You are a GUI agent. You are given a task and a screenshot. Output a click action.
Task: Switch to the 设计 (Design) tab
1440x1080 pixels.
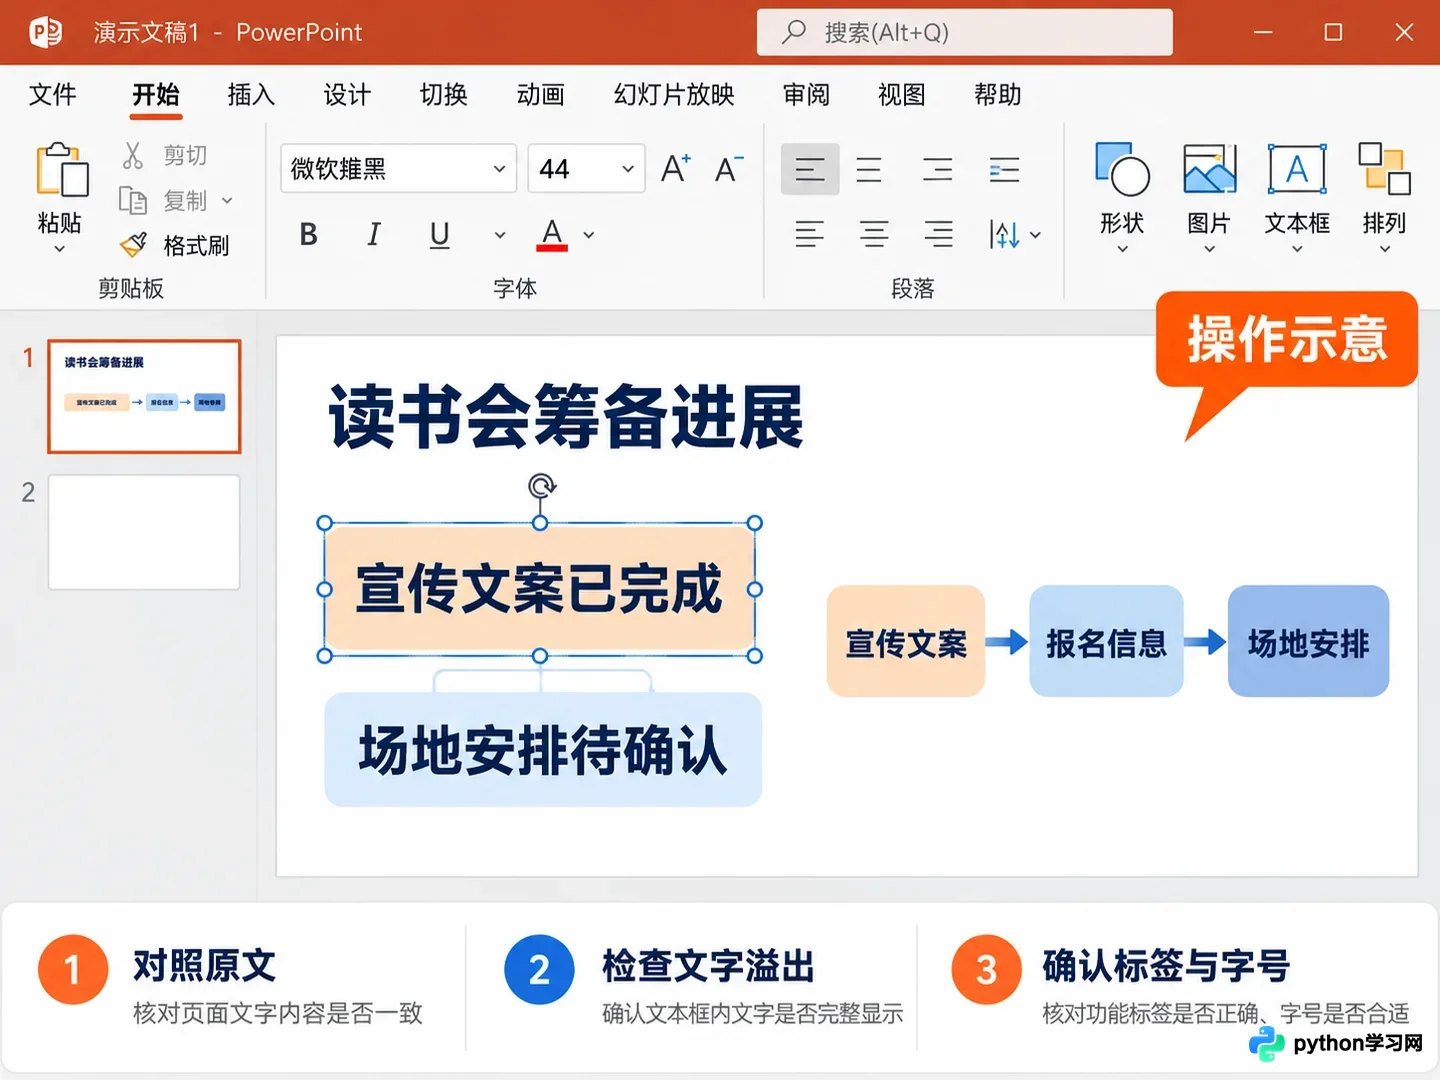pyautogui.click(x=347, y=95)
